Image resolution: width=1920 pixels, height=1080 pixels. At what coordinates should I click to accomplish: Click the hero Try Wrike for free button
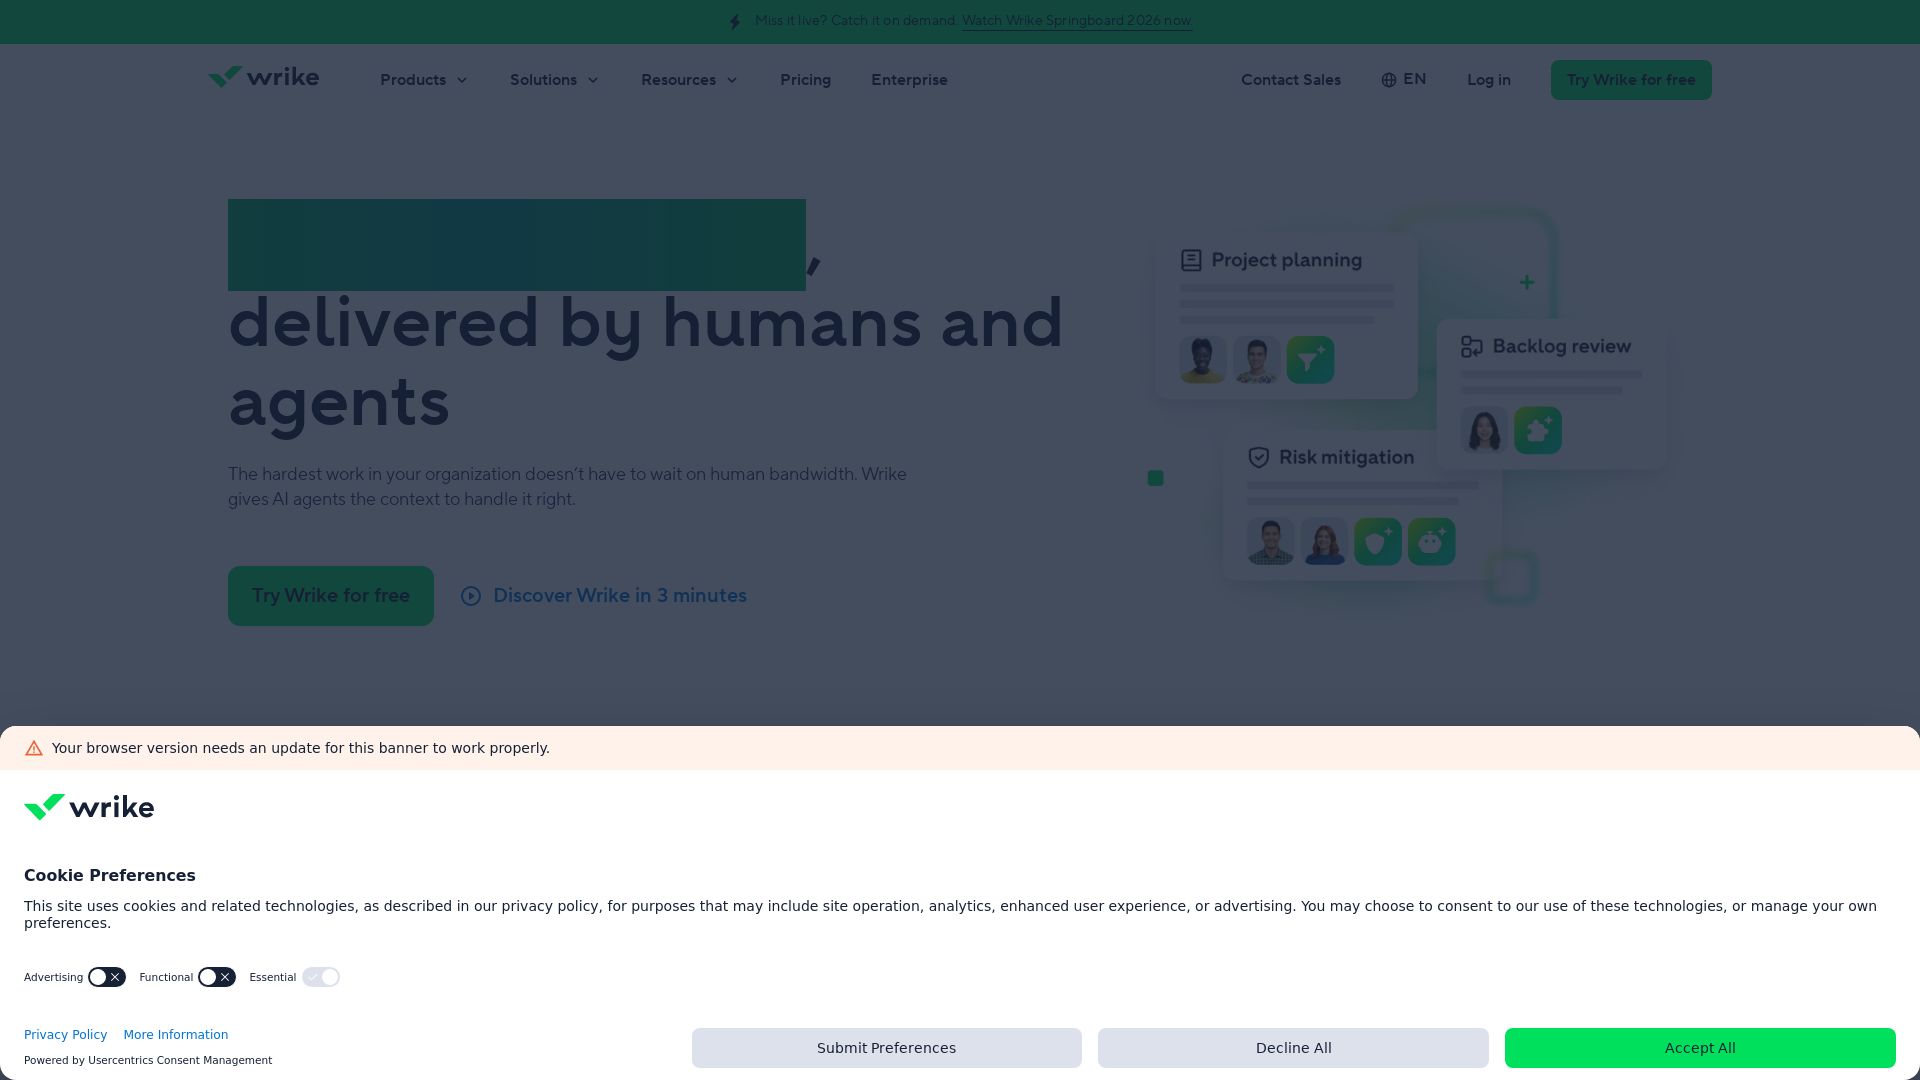331,596
